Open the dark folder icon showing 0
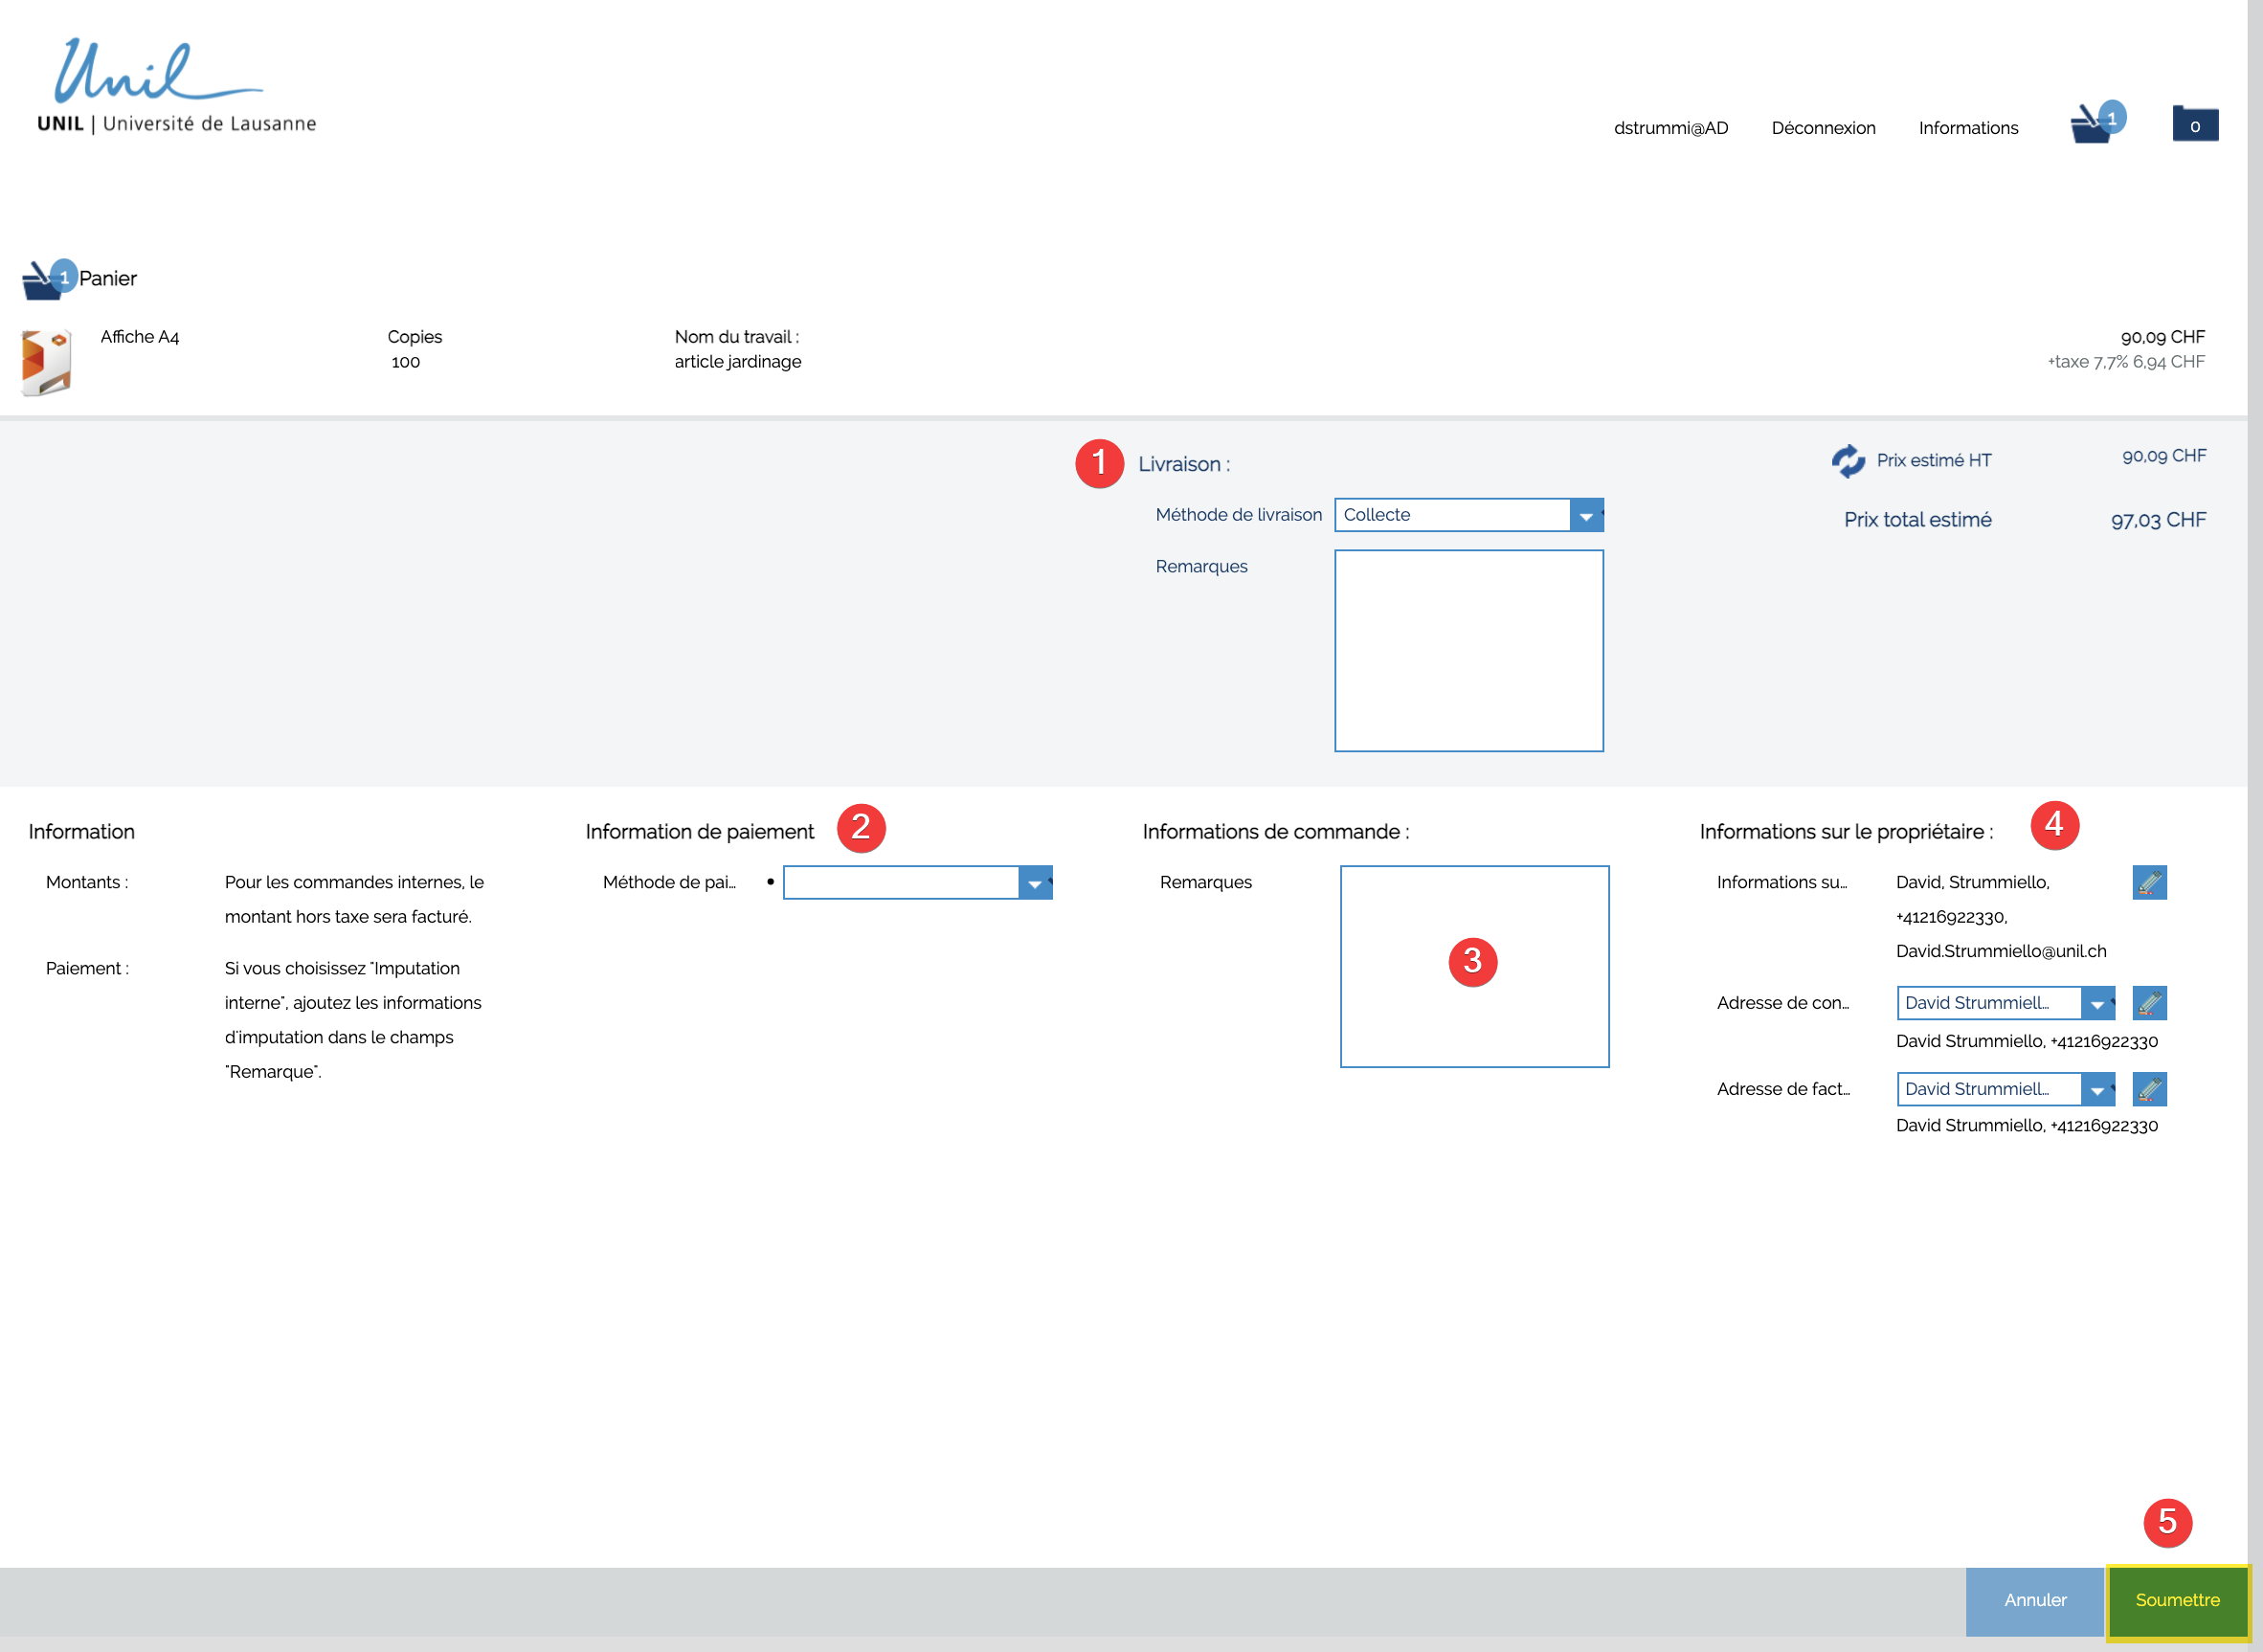2263x1652 pixels. tap(2195, 124)
